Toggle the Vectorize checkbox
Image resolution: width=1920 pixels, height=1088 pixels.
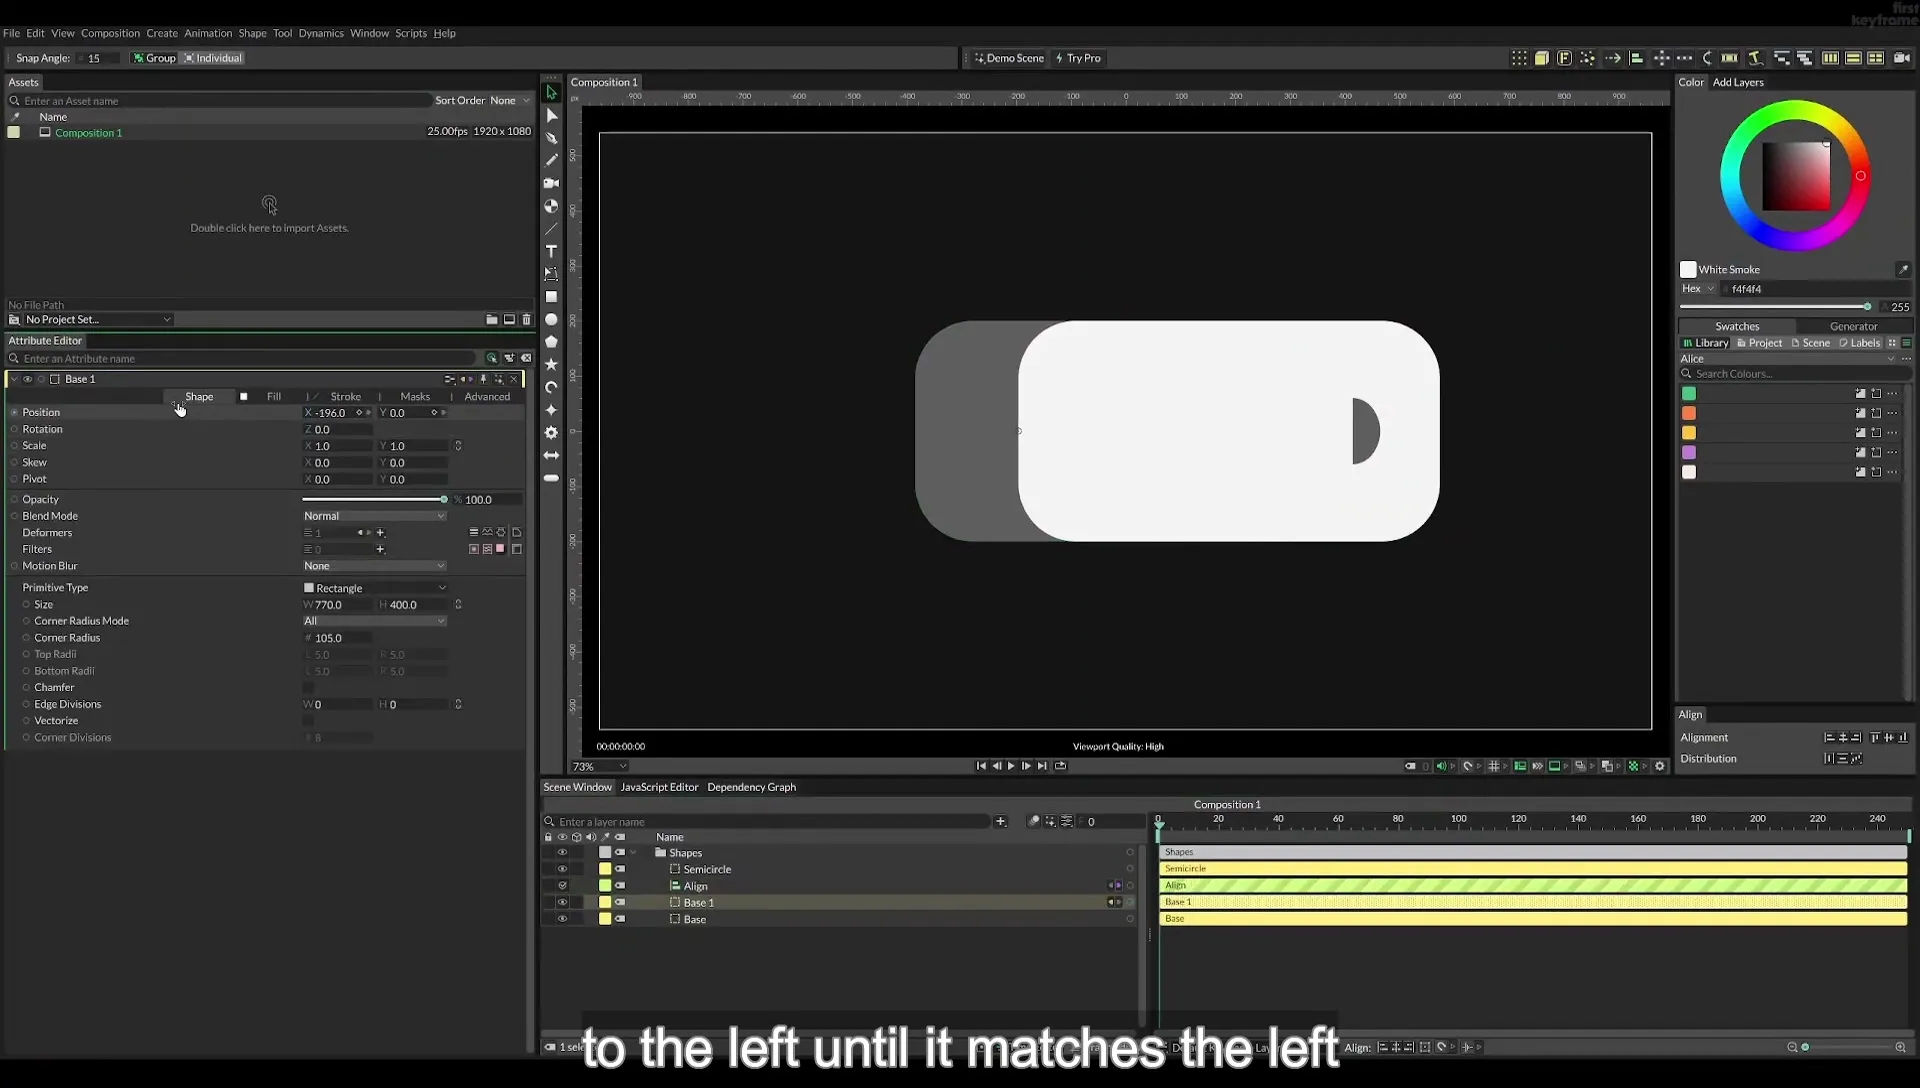(x=308, y=721)
